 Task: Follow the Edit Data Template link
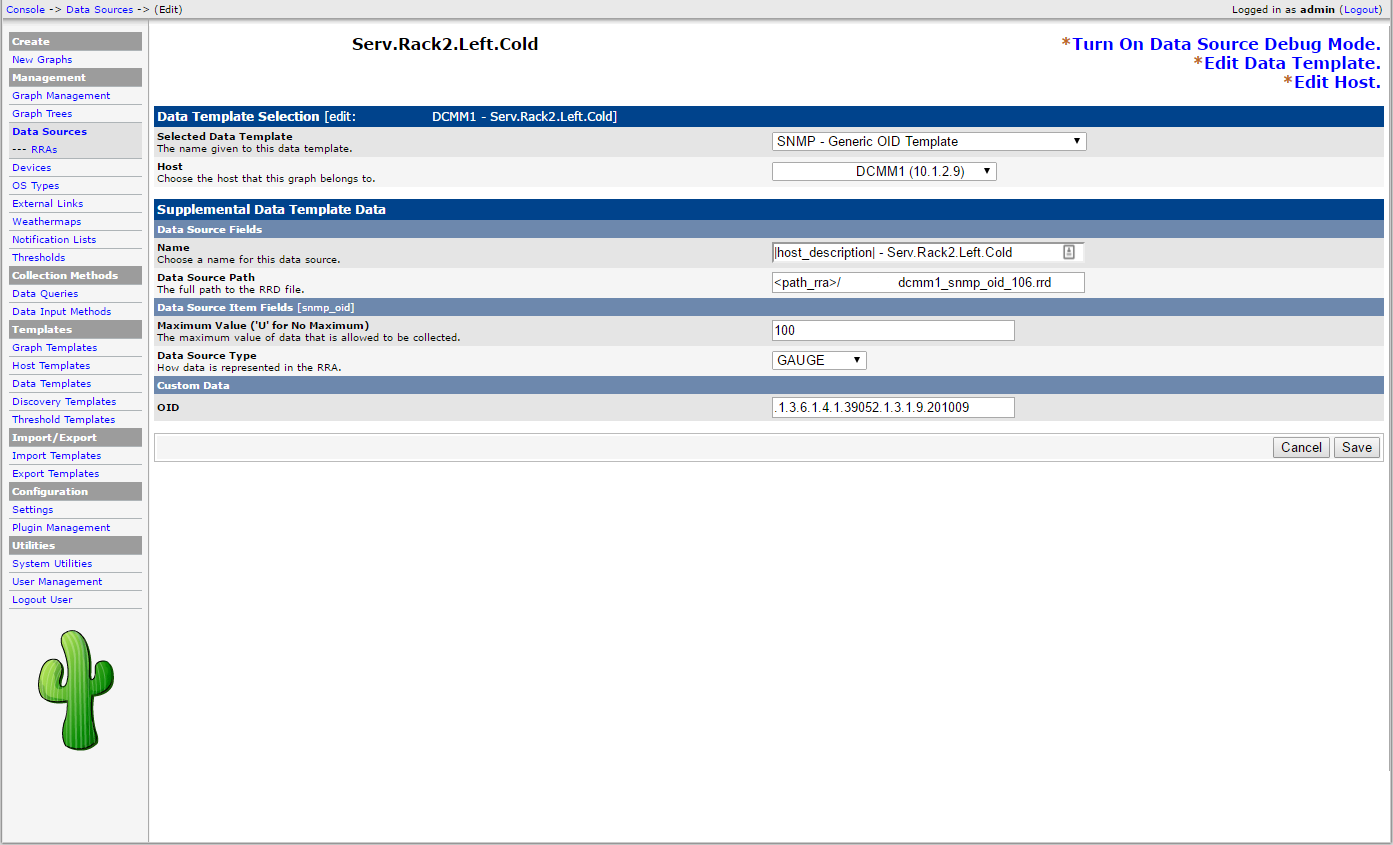coord(1292,63)
